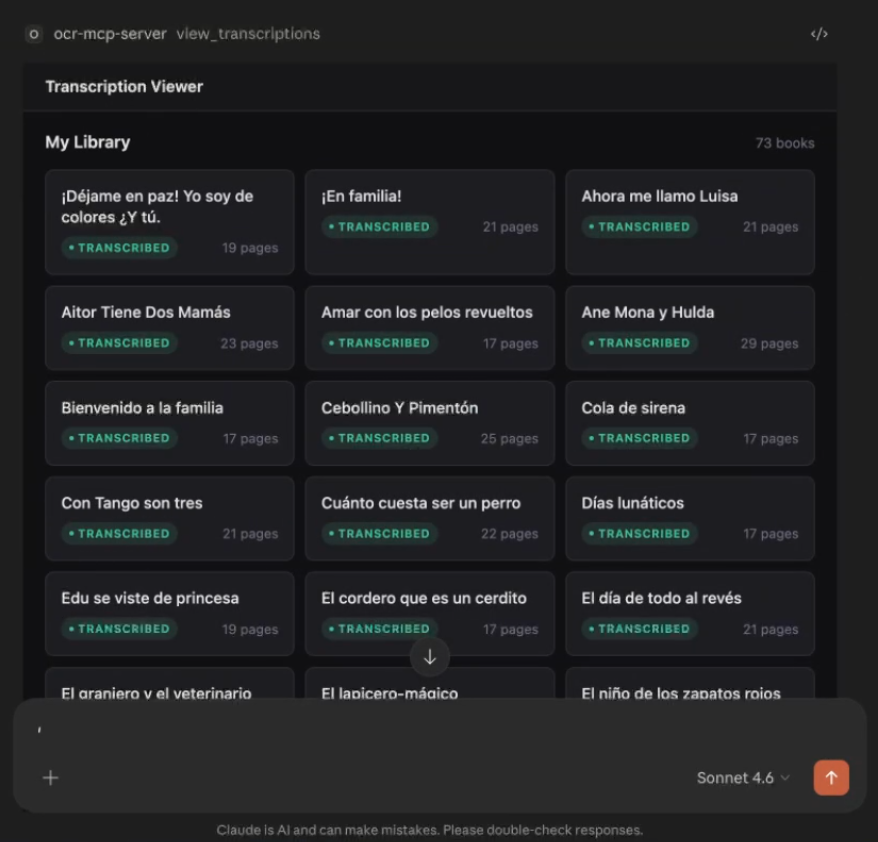Click TRANSCRIBED badge on Edu se viste de princesa
878x842 pixels.
(x=119, y=629)
